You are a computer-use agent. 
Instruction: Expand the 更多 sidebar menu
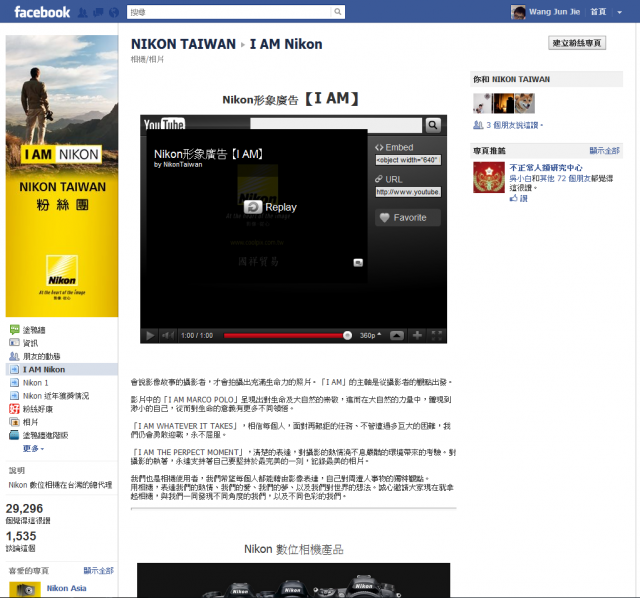[x=33, y=448]
